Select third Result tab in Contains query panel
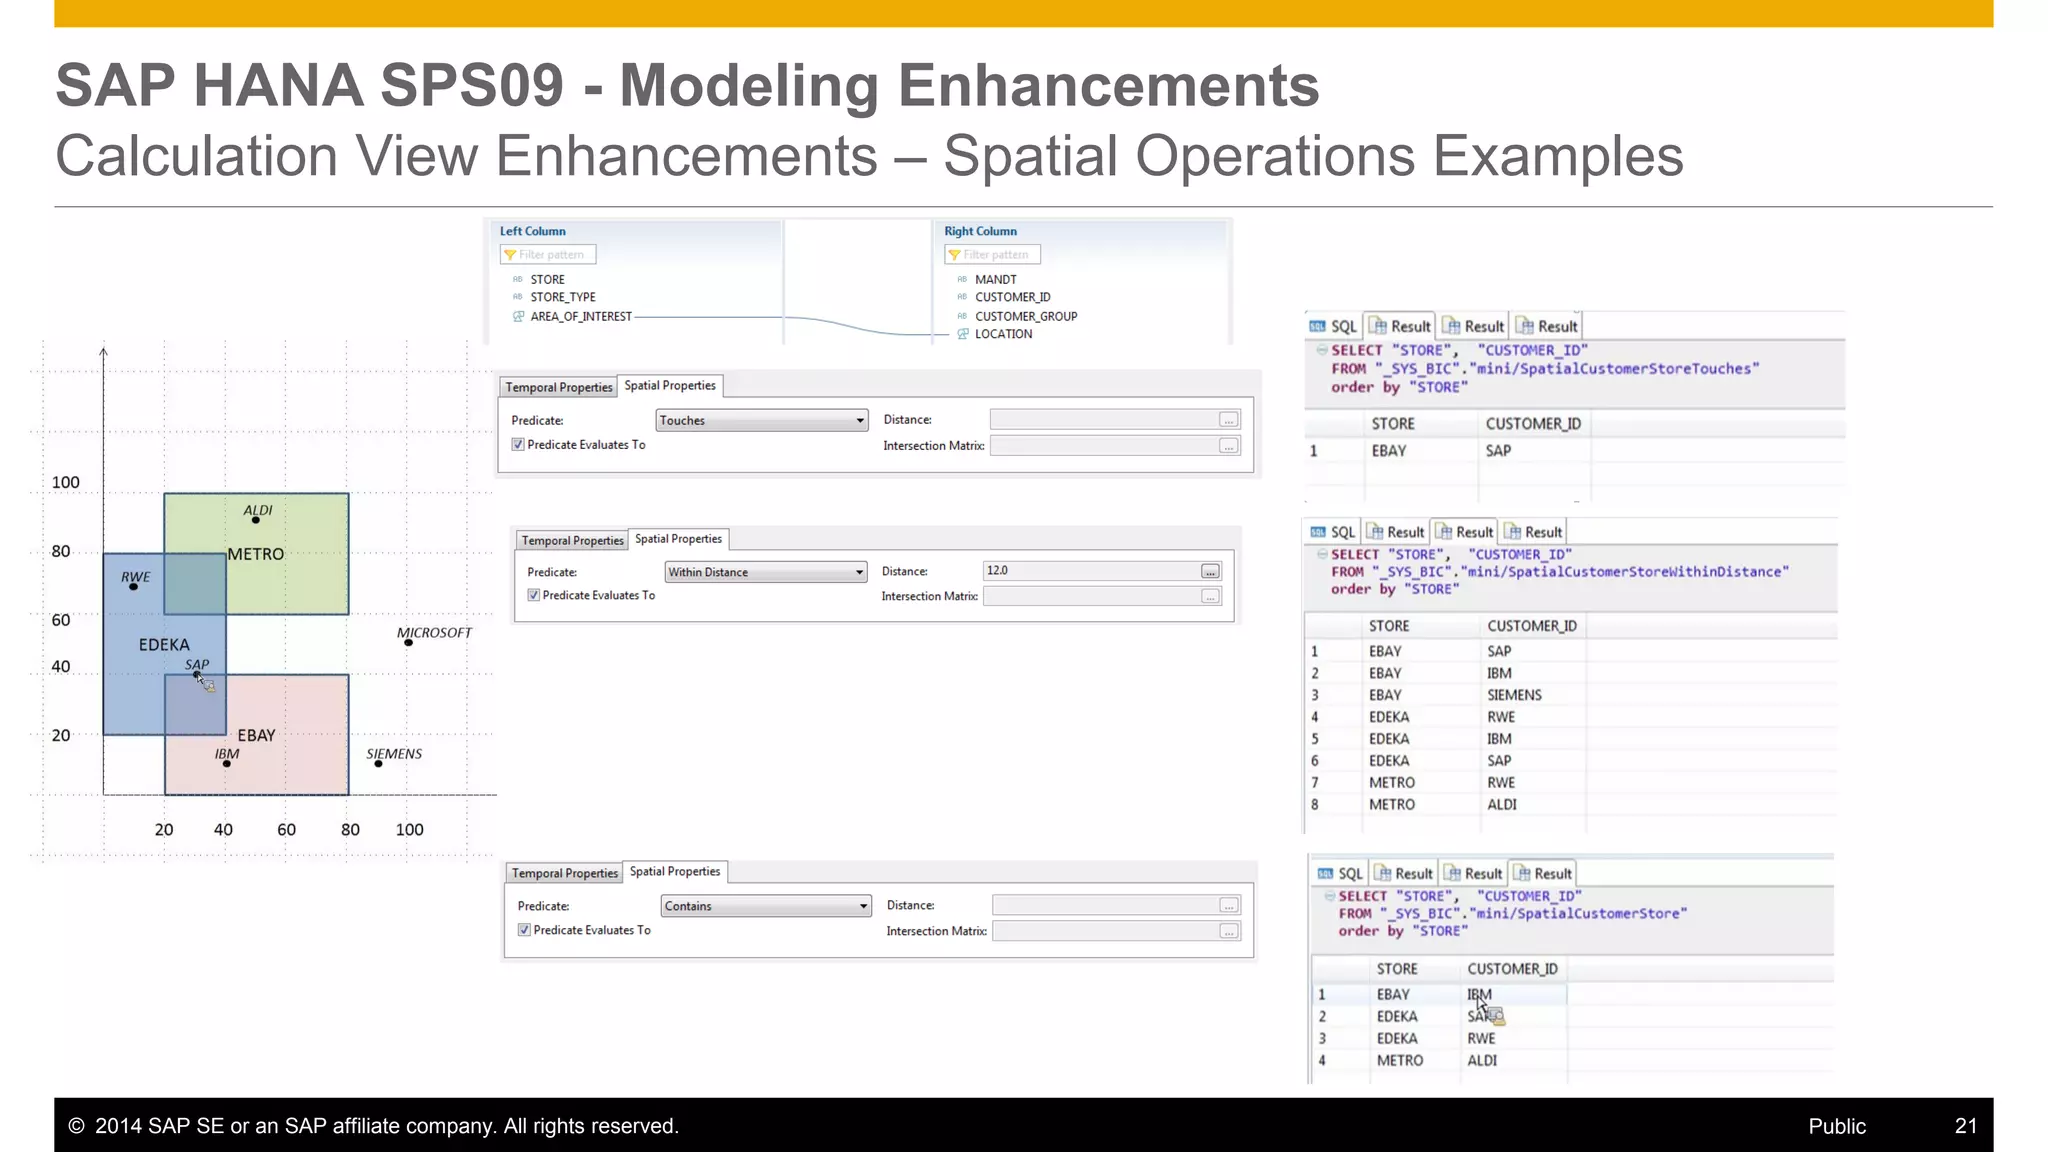 click(1543, 873)
